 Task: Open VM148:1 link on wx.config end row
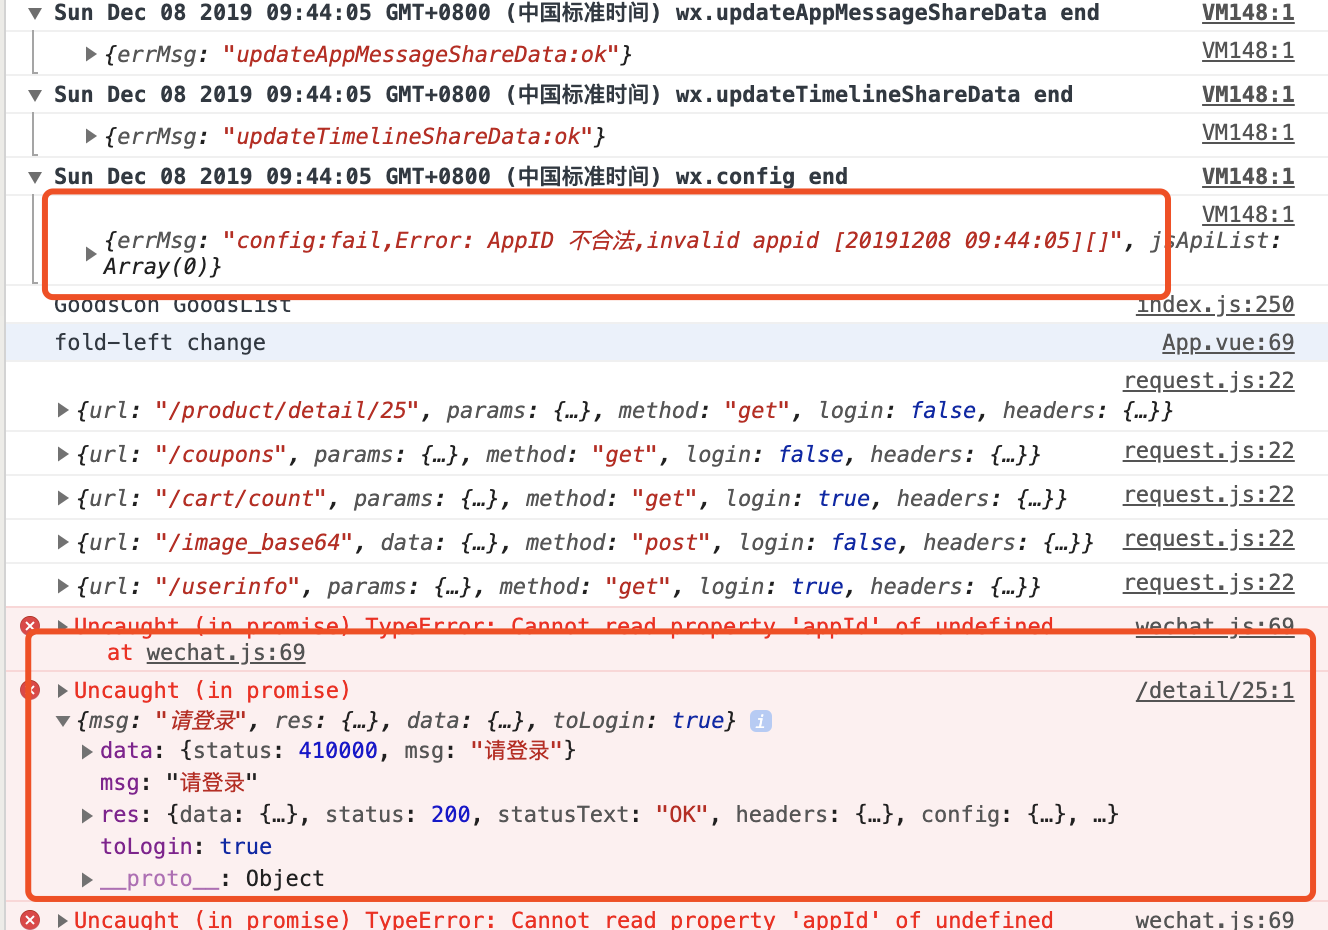coord(1247,177)
